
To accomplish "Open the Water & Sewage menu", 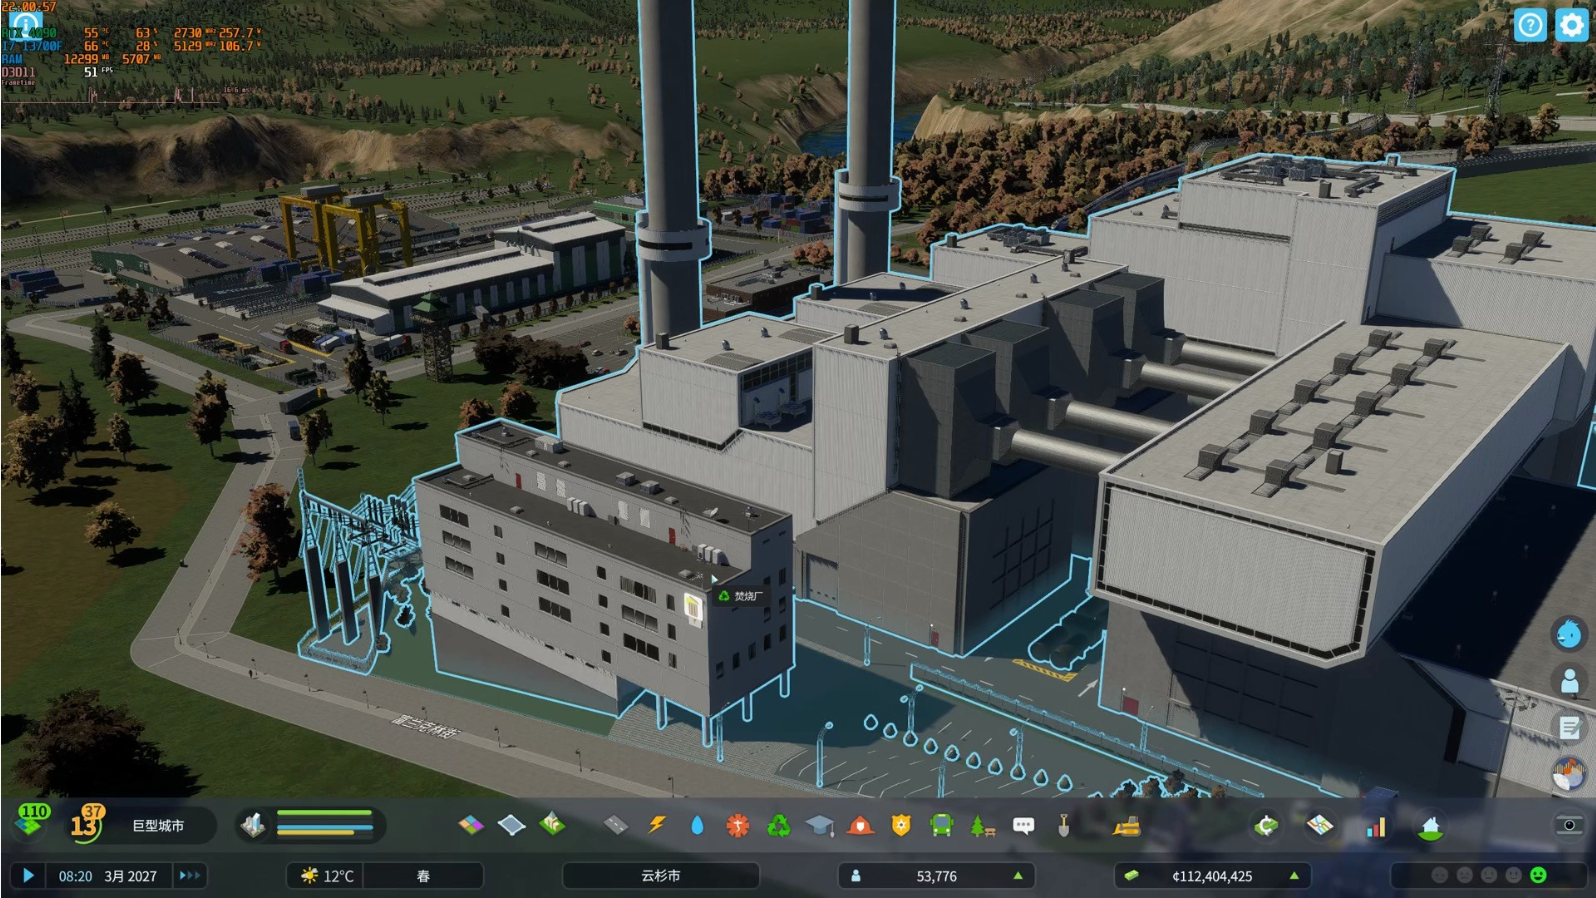I will [697, 825].
